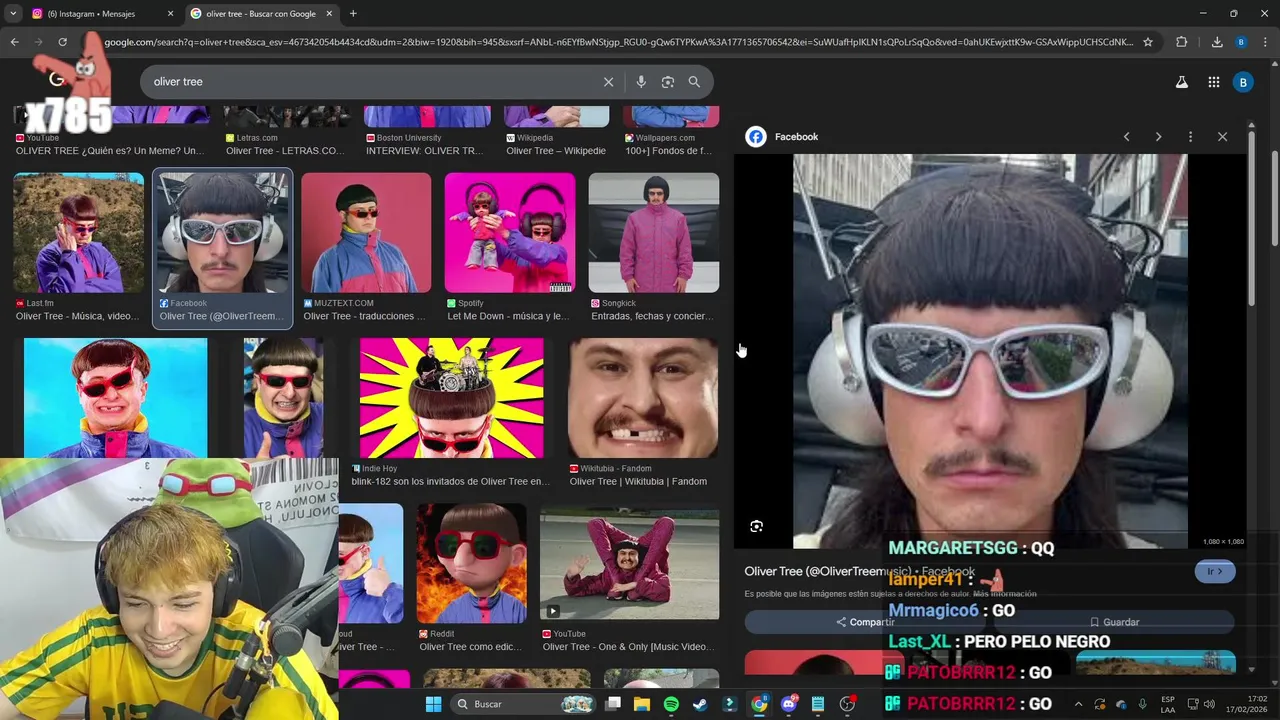The height and width of the screenshot is (720, 1280).
Task: Open browser extensions puzzle icon
Action: tap(1182, 42)
